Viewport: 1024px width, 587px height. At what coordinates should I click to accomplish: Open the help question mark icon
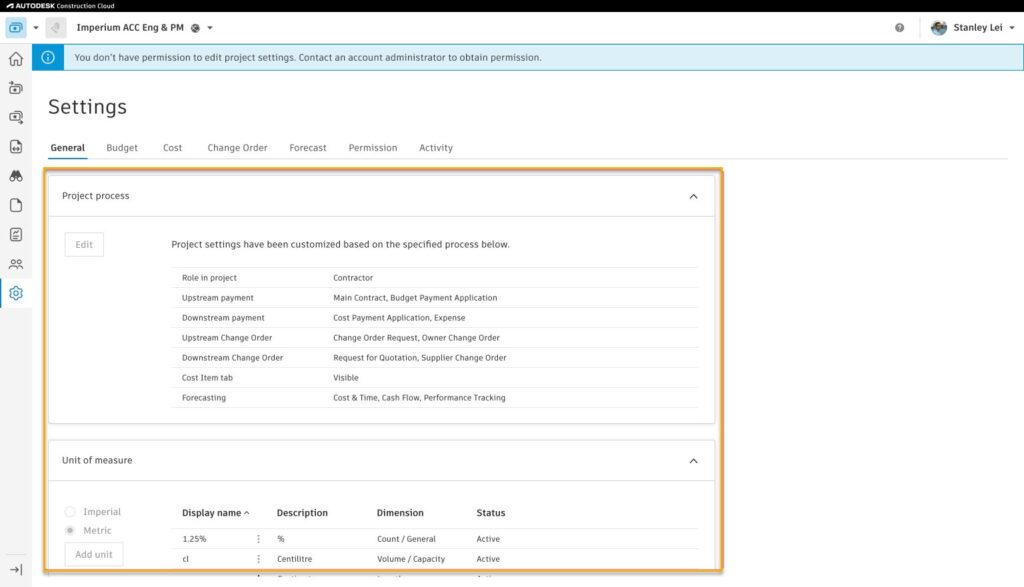pos(899,27)
